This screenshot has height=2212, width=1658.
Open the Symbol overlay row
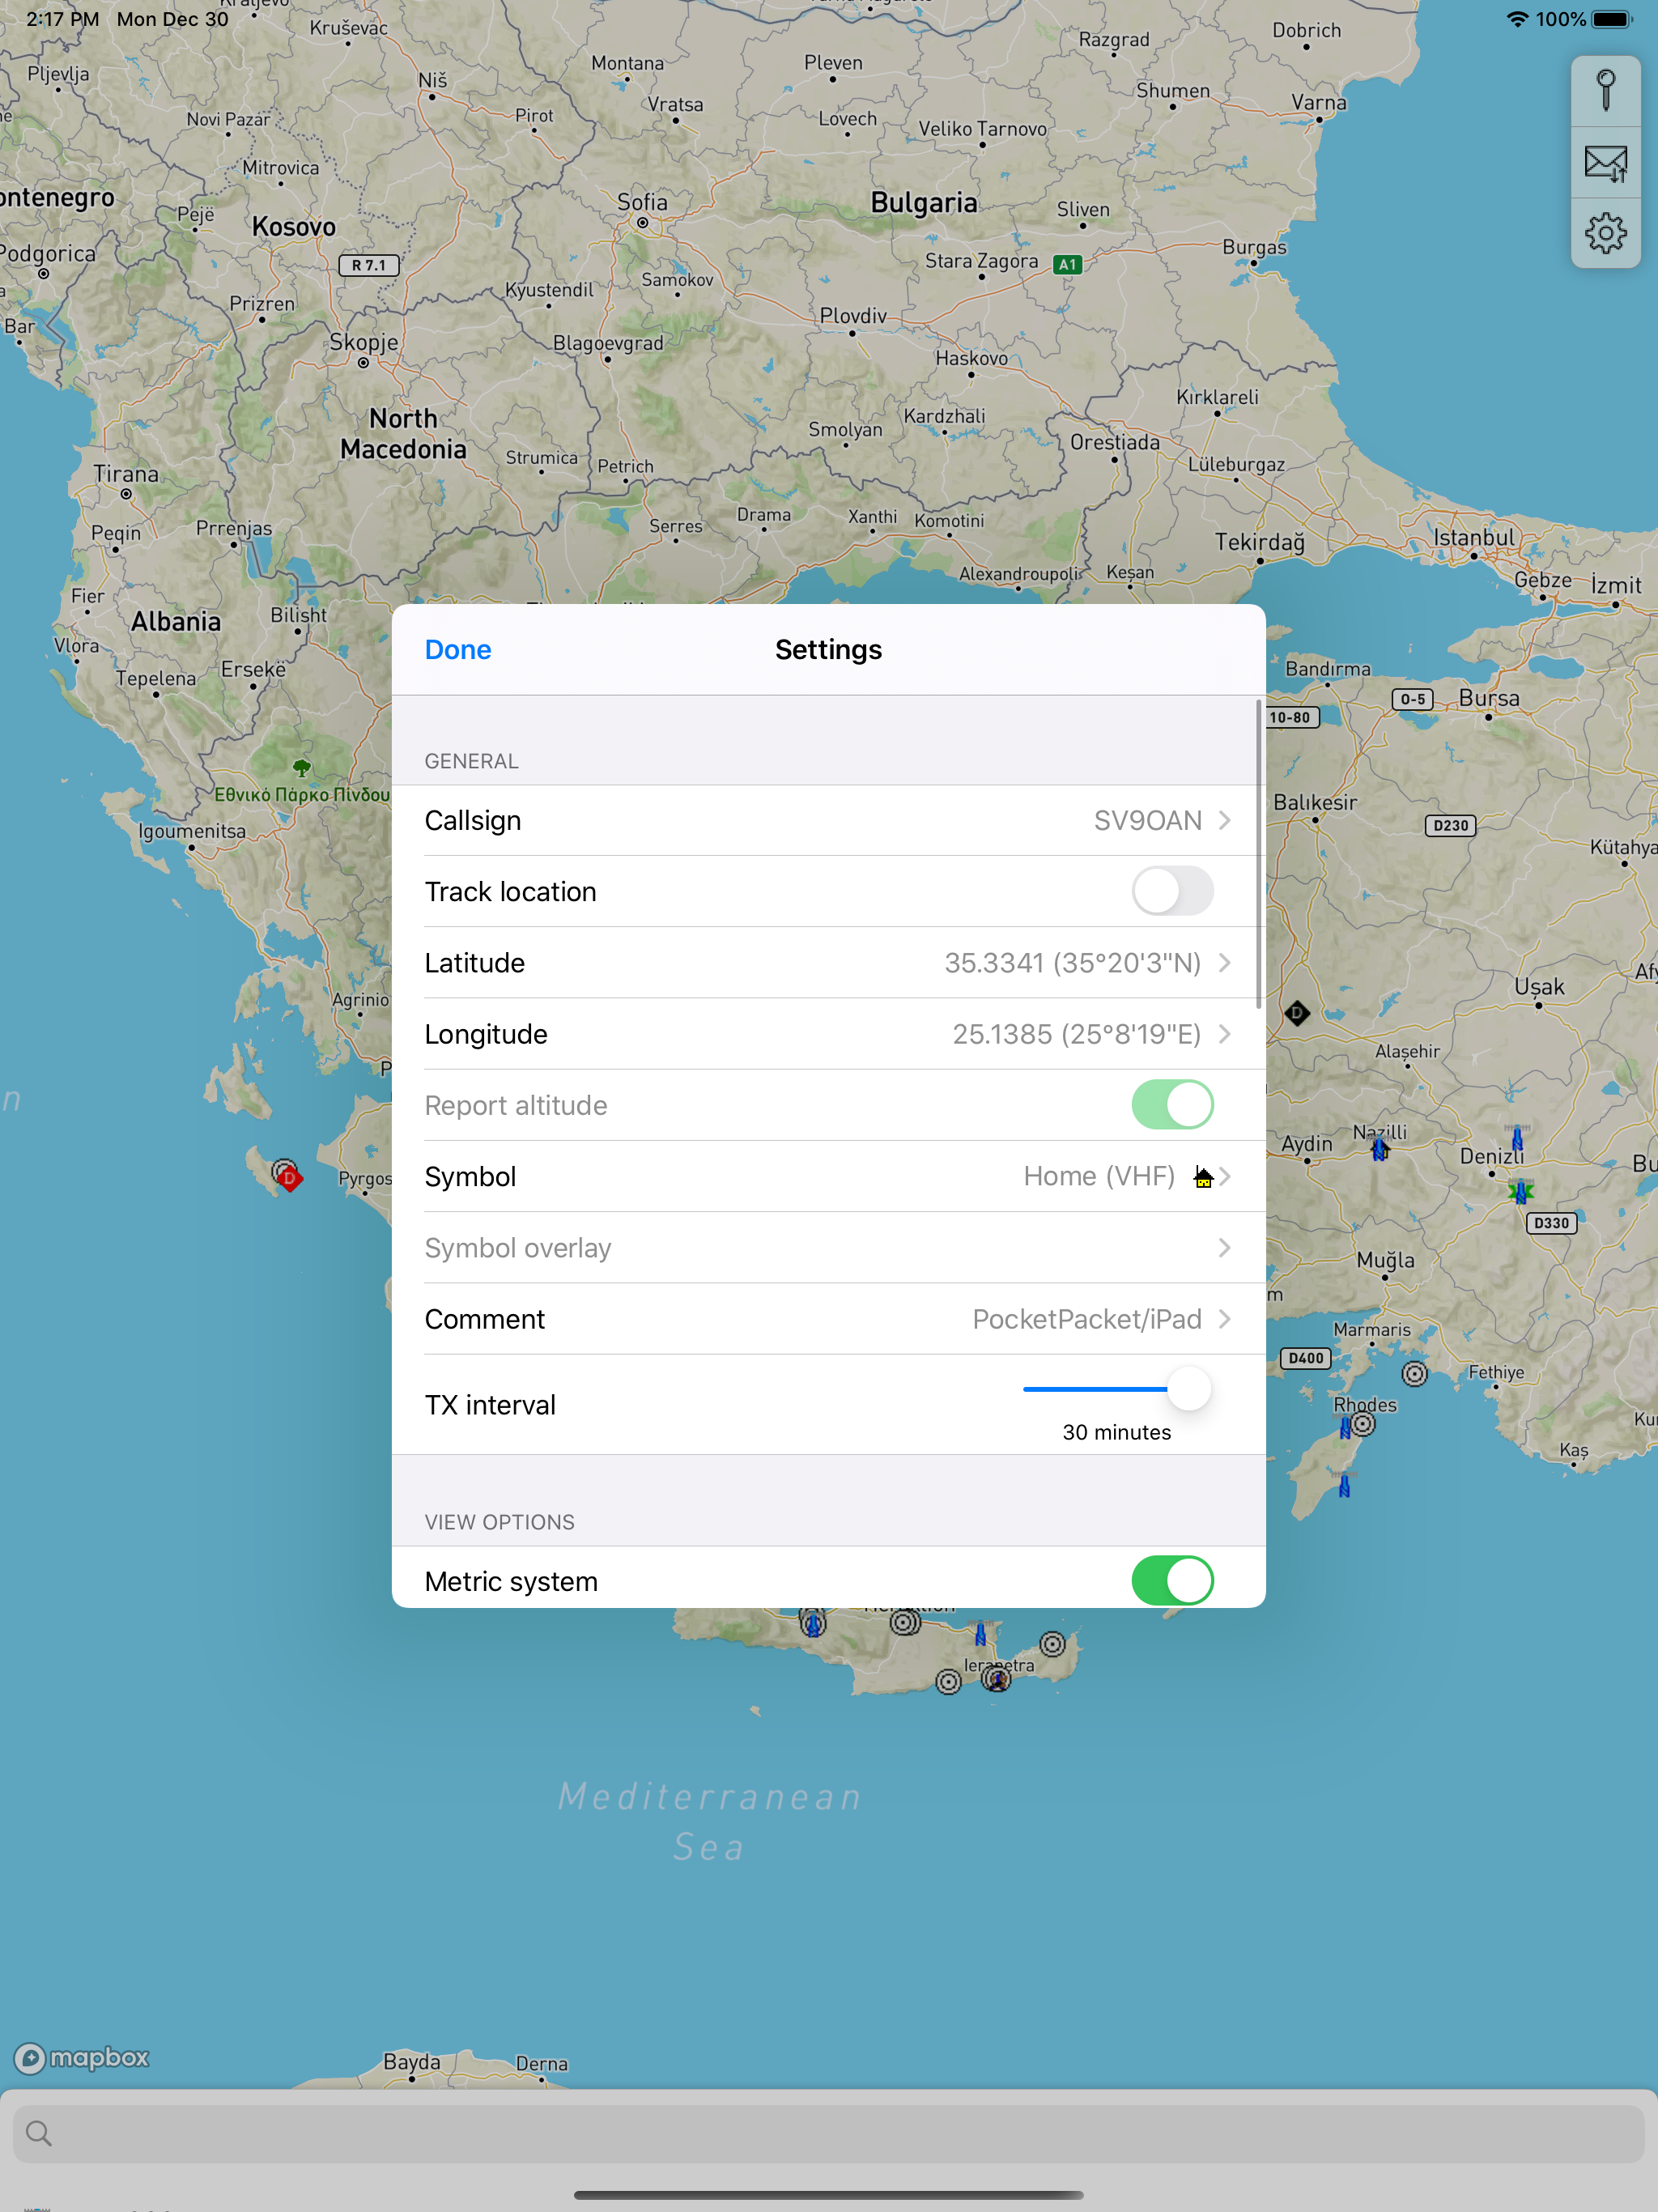[828, 1248]
